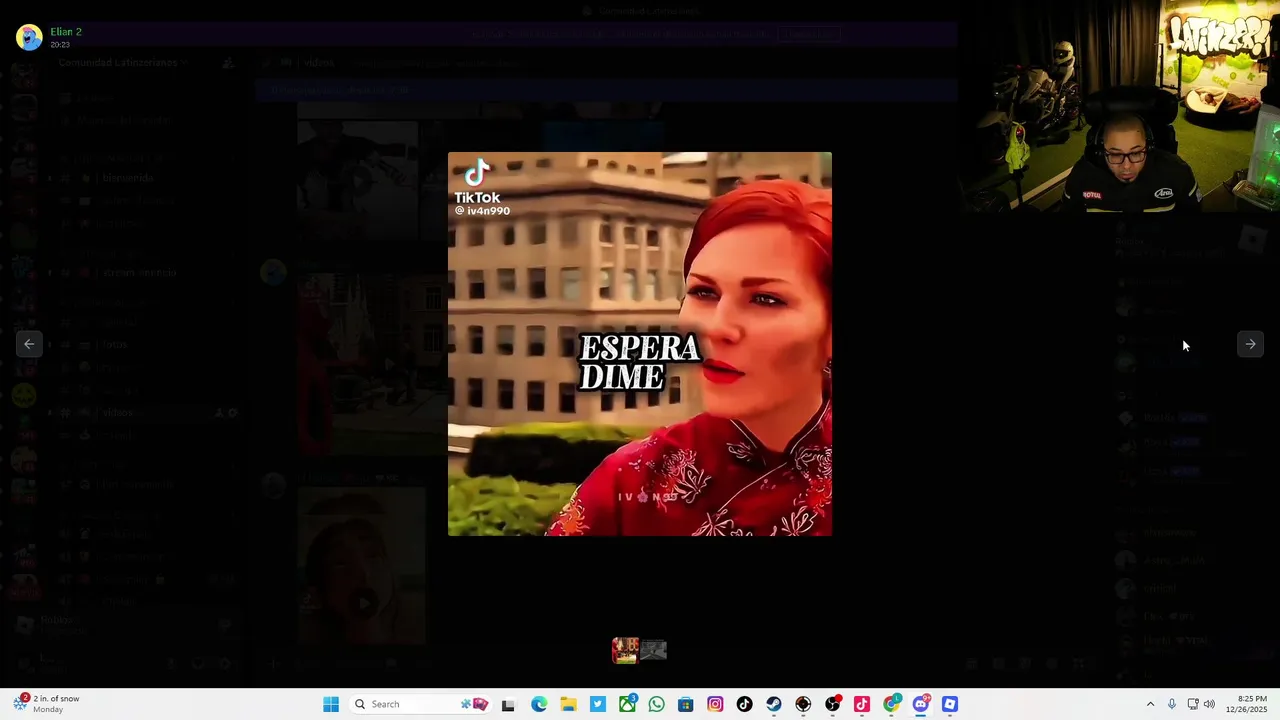1280x720 pixels.
Task: Click the microphone tray icon
Action: click(1172, 704)
